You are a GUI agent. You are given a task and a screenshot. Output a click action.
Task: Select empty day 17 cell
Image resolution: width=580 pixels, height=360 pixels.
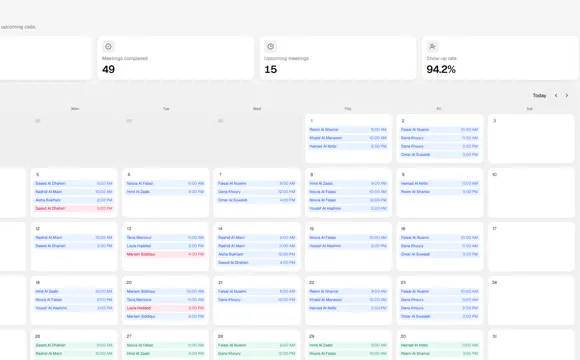tap(531, 246)
